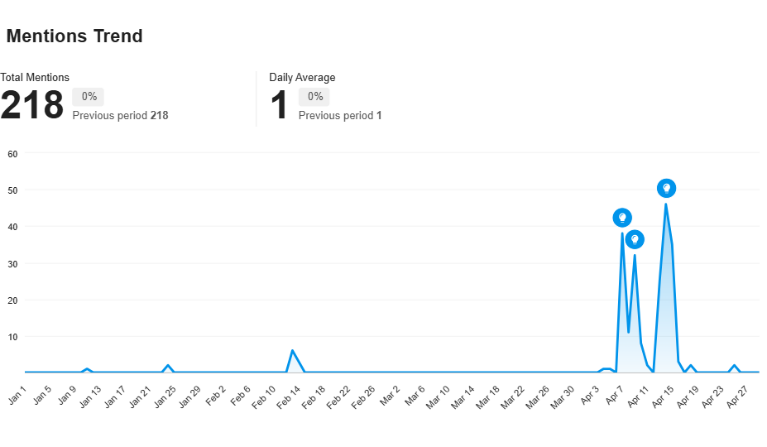Image resolution: width=767 pixels, height=447 pixels.
Task: Click the insight lightbulb marker above Apr 15 peak
Action: 666,188
